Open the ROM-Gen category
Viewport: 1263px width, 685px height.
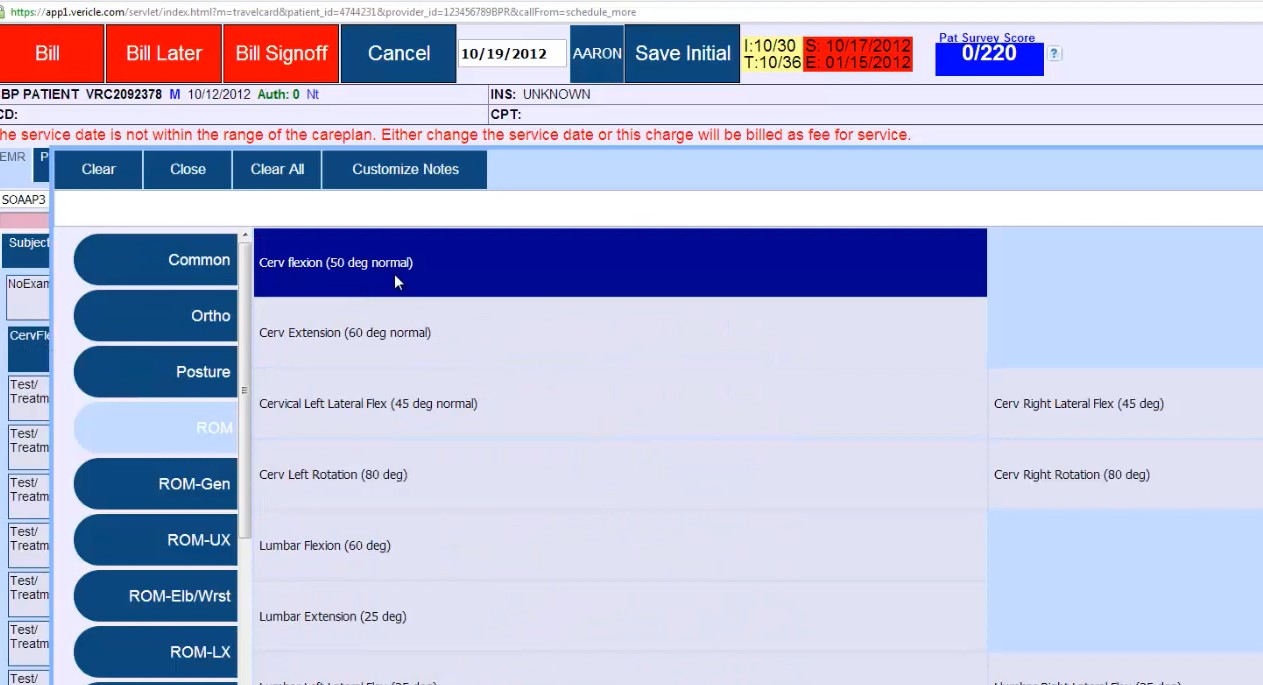(x=156, y=483)
